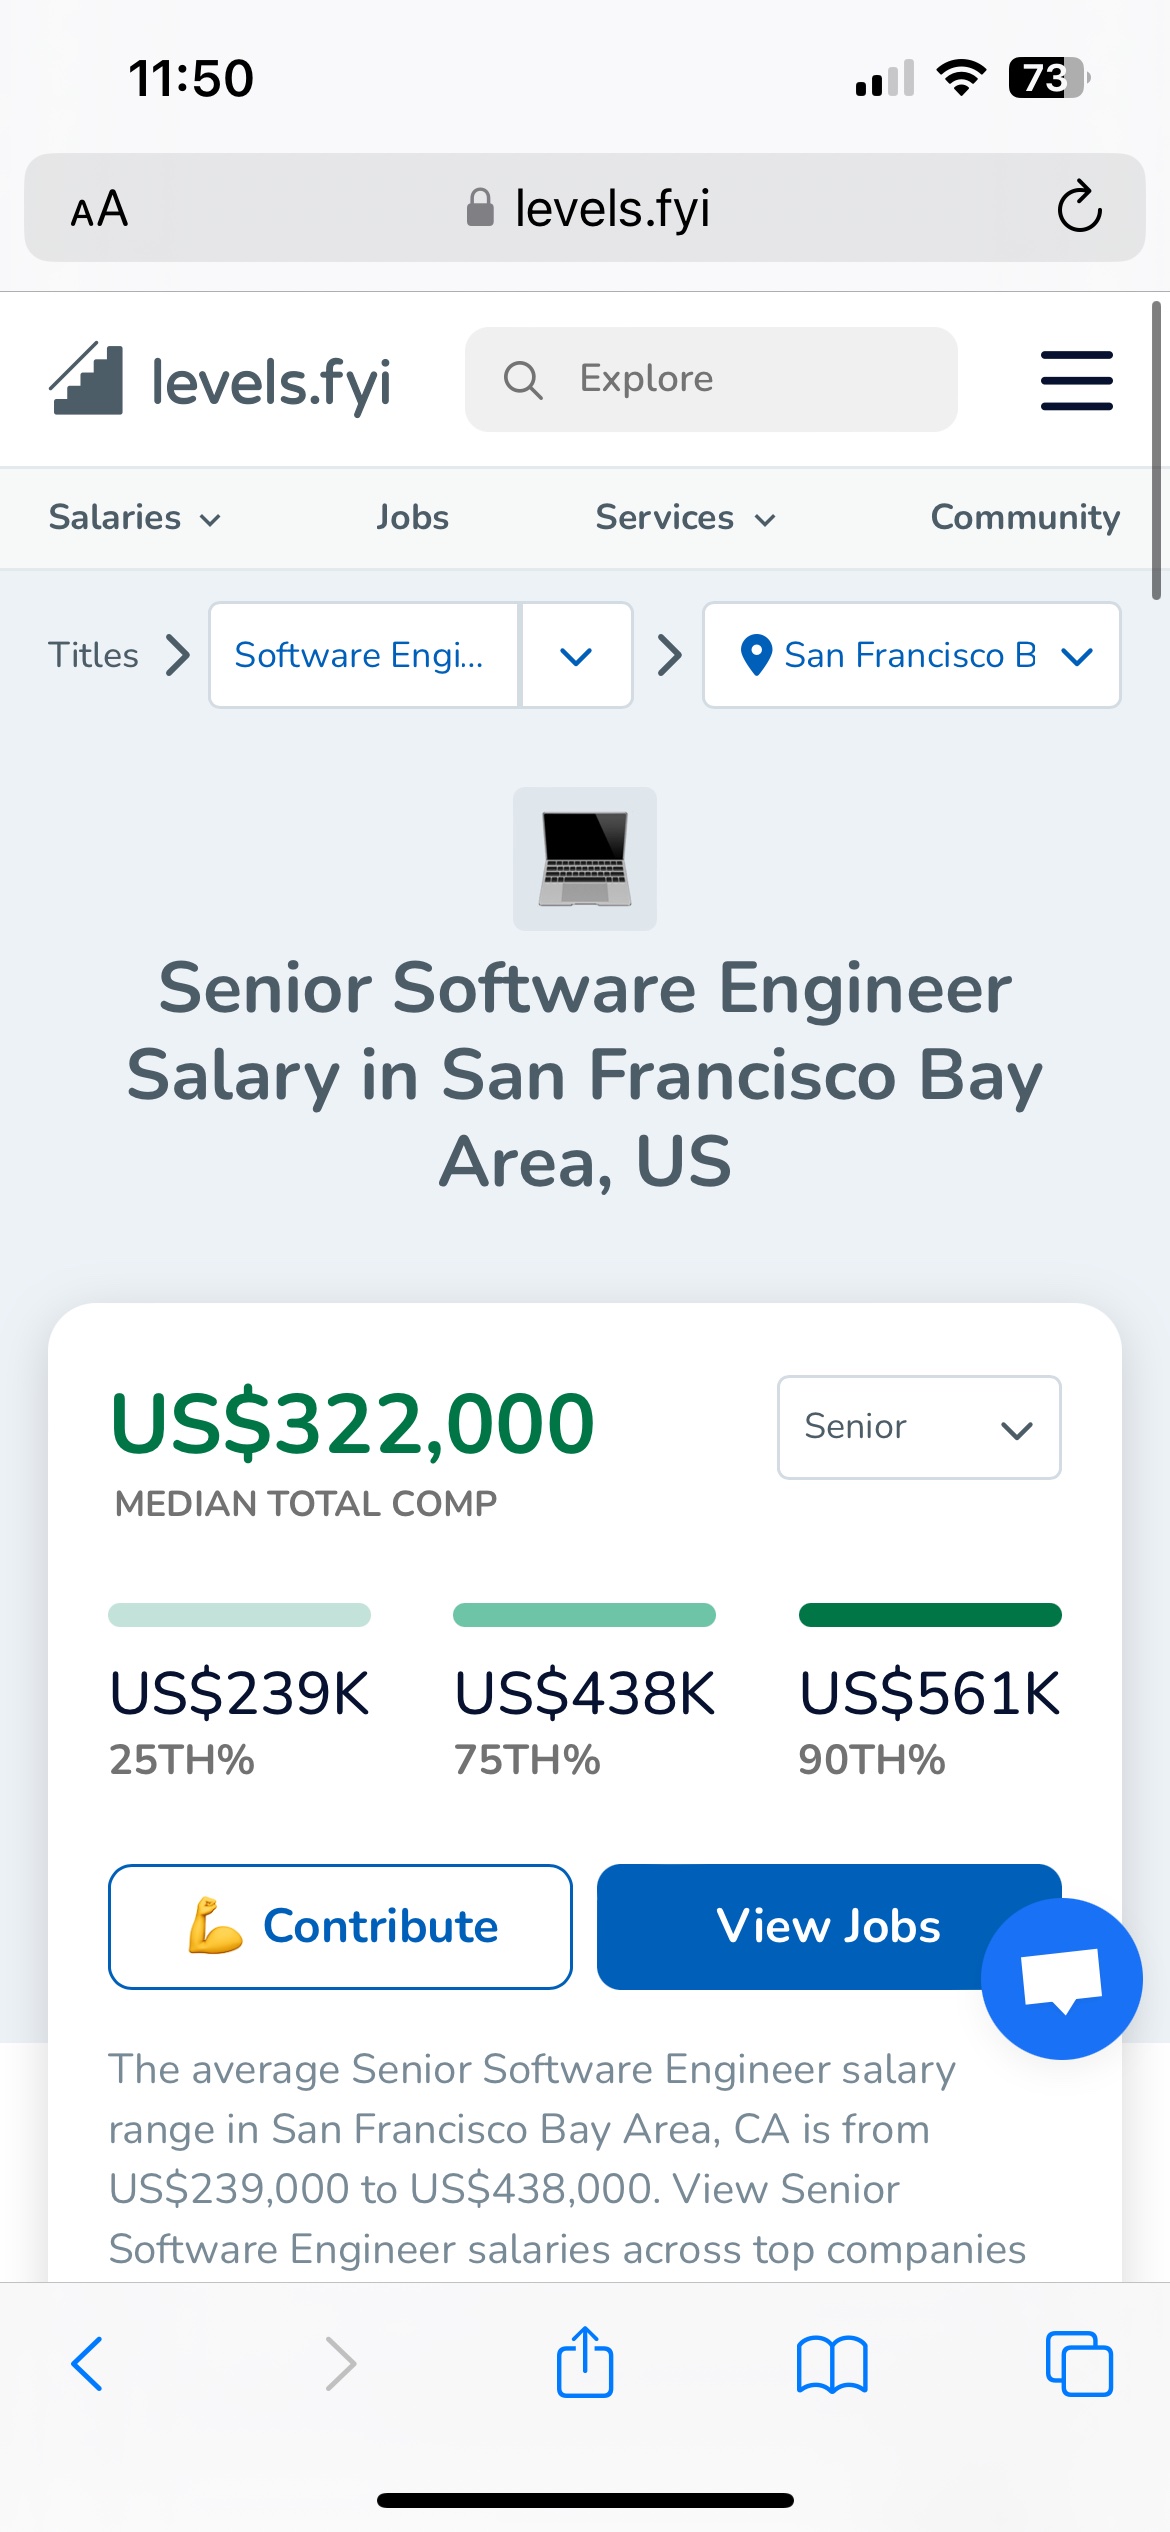Show open Safari tabs
This screenshot has width=1170, height=2532.
click(x=1078, y=2365)
